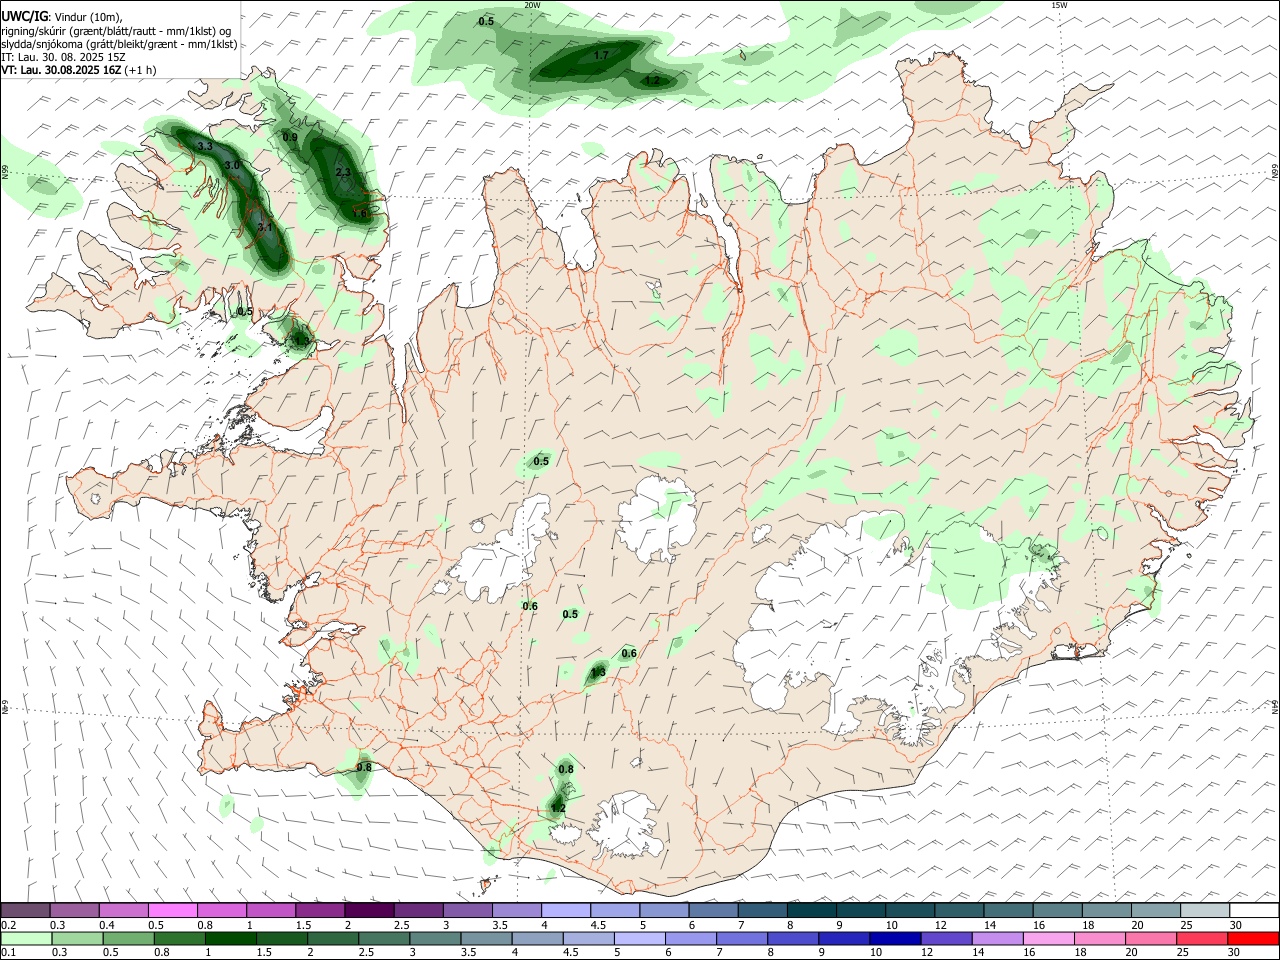Screen dimensions: 1280x960
Task: Click the upper legend swatch for 8–9
Action: click(x=810, y=910)
